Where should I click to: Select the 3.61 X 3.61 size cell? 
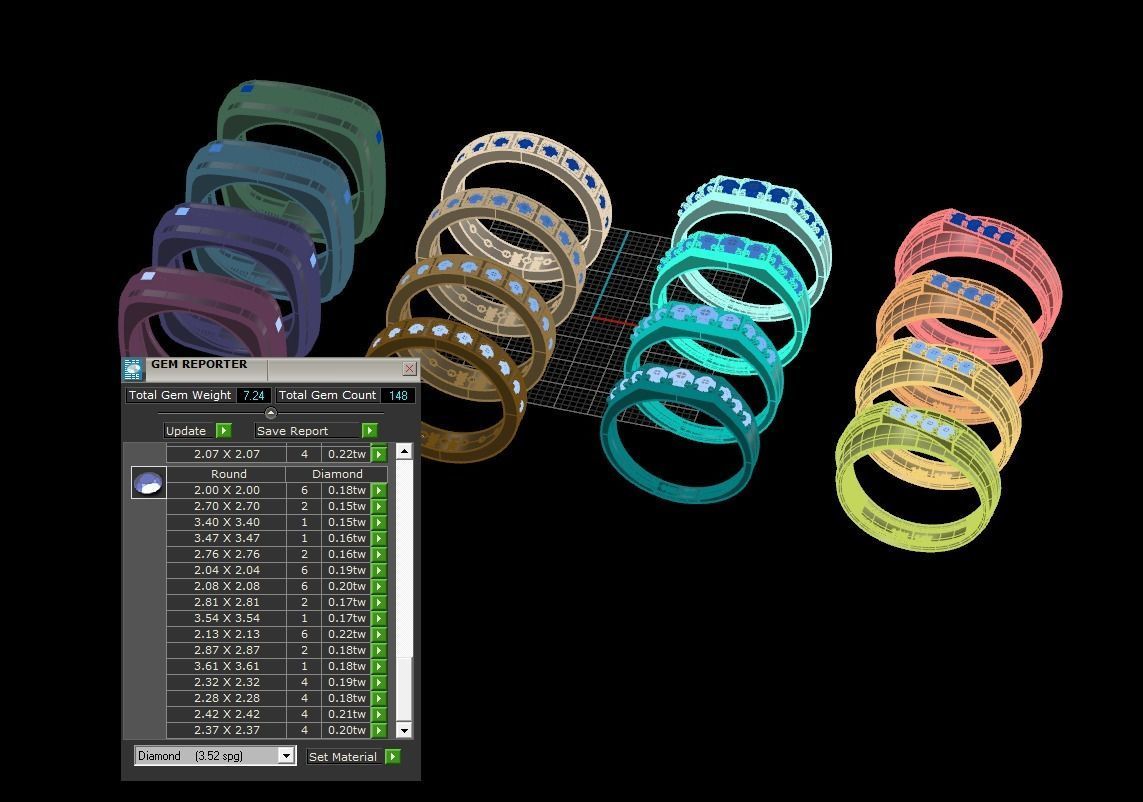226,667
